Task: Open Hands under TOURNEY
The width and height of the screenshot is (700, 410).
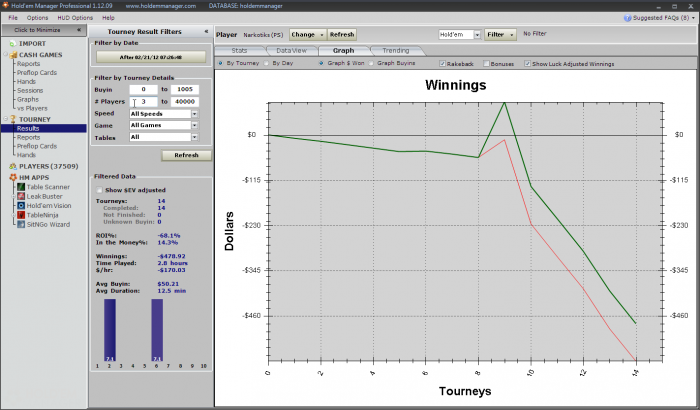Action: 26,155
